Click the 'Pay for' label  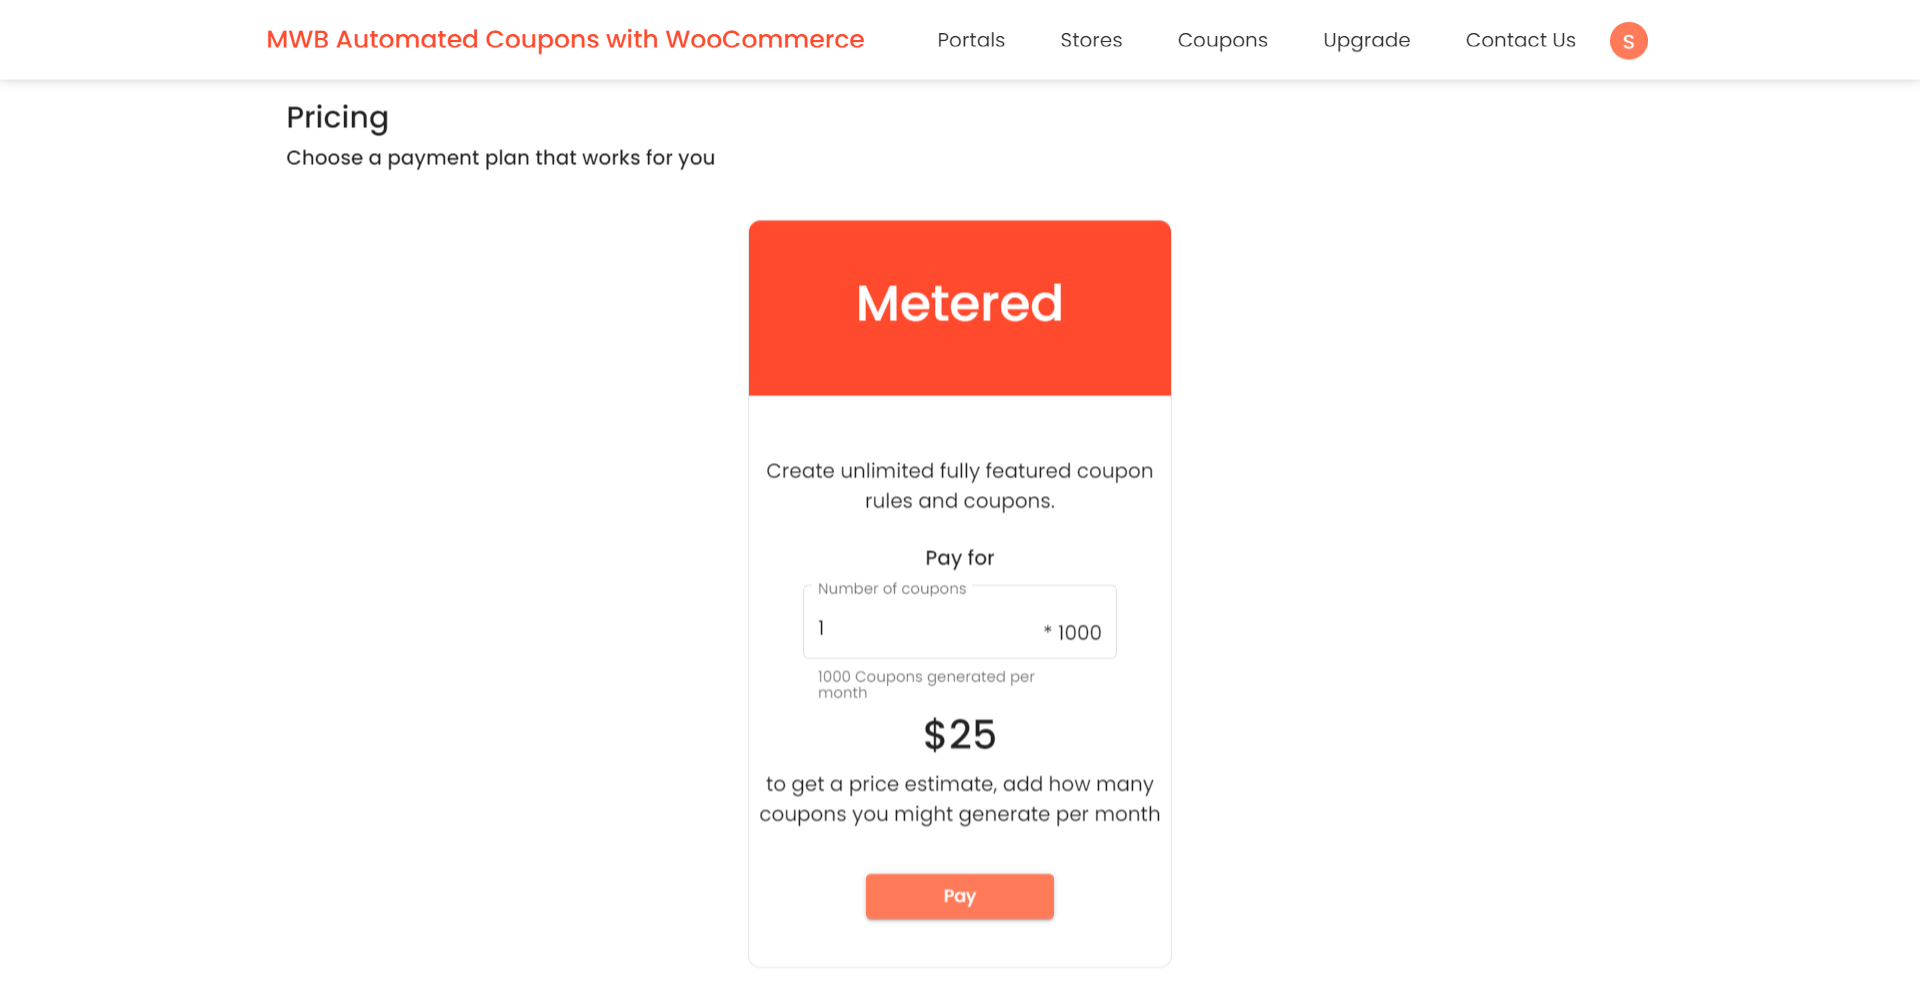click(959, 558)
